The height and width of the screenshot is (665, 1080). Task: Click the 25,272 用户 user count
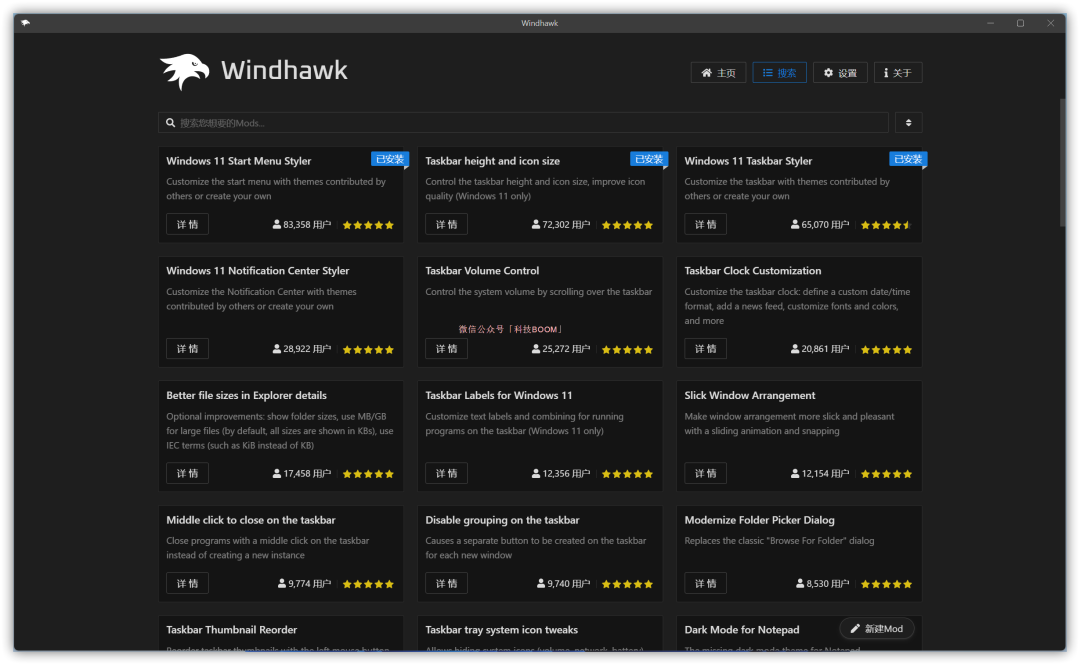point(561,349)
